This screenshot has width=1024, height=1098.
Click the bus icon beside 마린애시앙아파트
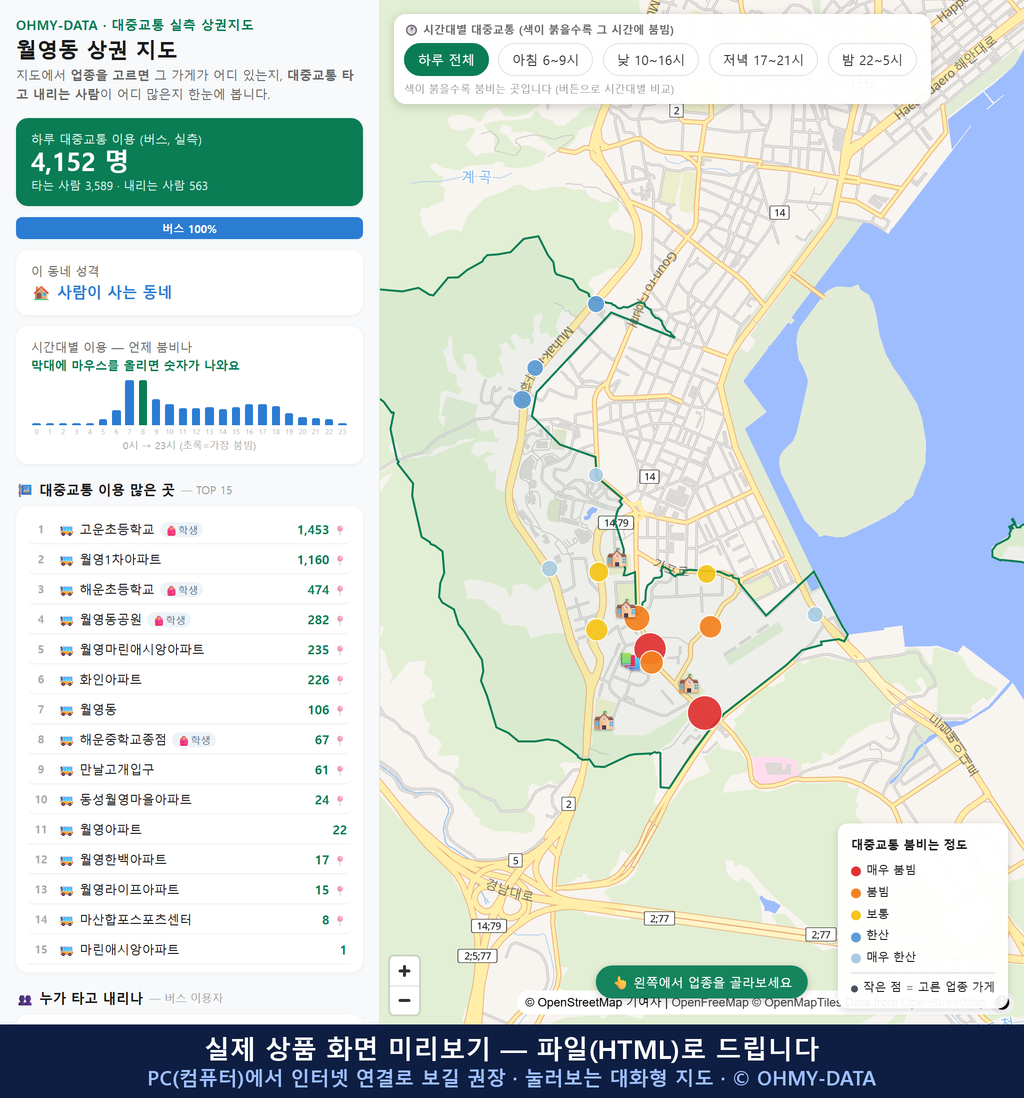67,950
